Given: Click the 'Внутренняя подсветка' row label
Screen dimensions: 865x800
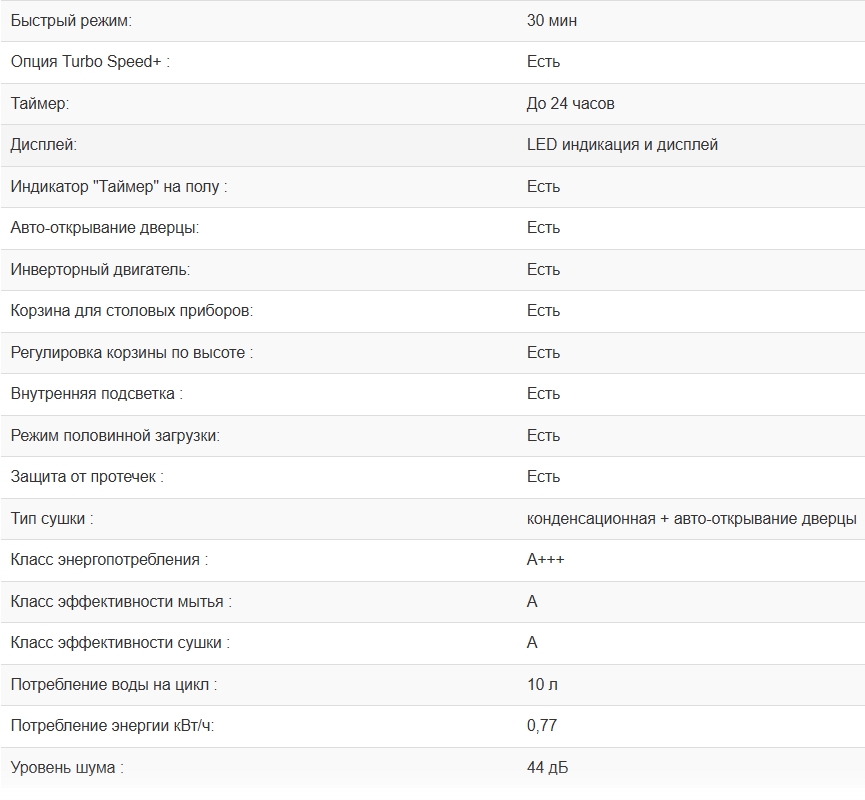Looking at the screenshot, I should click(x=97, y=394).
